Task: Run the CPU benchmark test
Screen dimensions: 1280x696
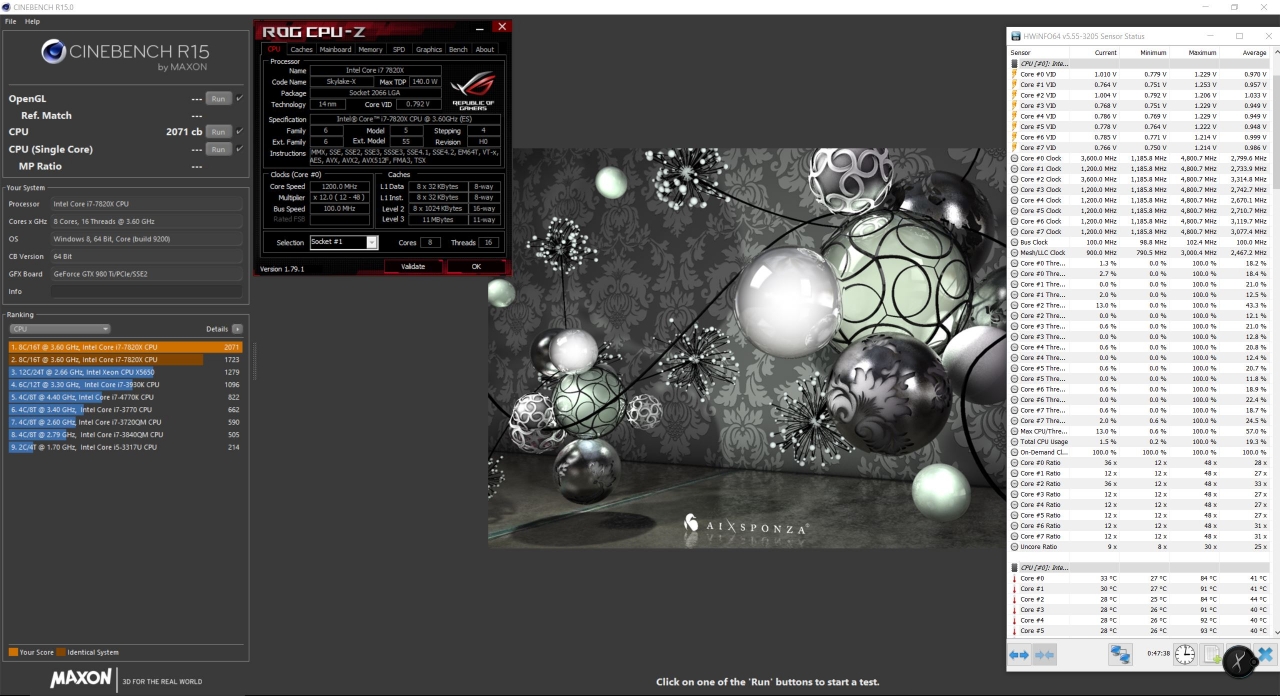Action: coord(218,132)
